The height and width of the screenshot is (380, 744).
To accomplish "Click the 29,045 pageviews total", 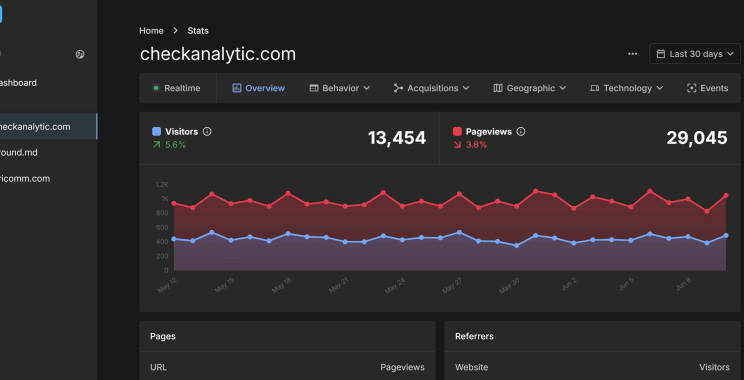I will (697, 138).
